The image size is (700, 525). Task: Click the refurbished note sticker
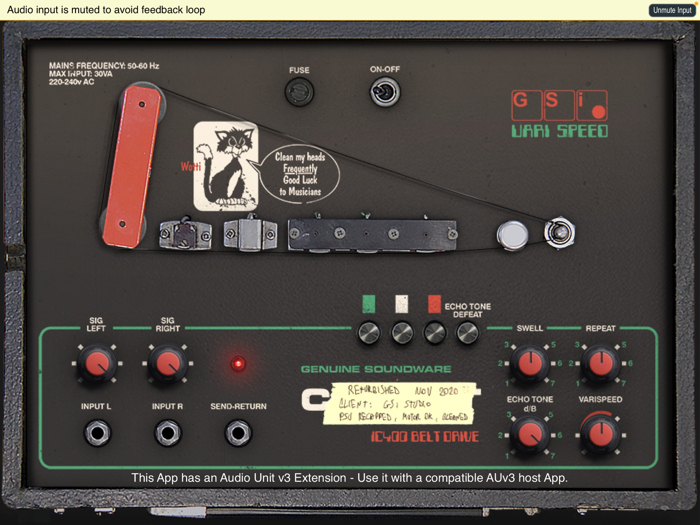pyautogui.click(x=400, y=403)
